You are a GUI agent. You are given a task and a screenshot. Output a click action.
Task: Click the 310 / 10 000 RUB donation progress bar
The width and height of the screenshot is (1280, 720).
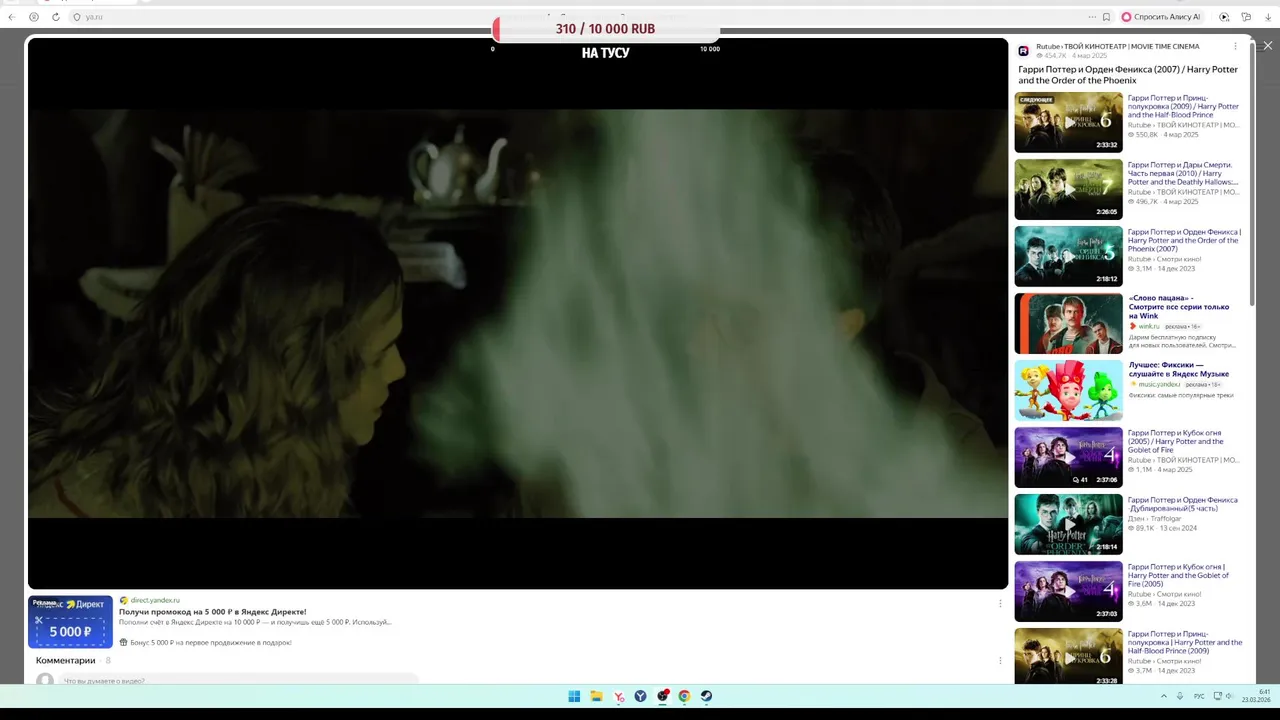pyautogui.click(x=606, y=29)
